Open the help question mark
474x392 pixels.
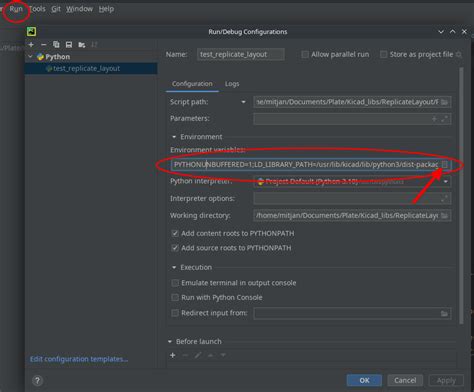37,380
